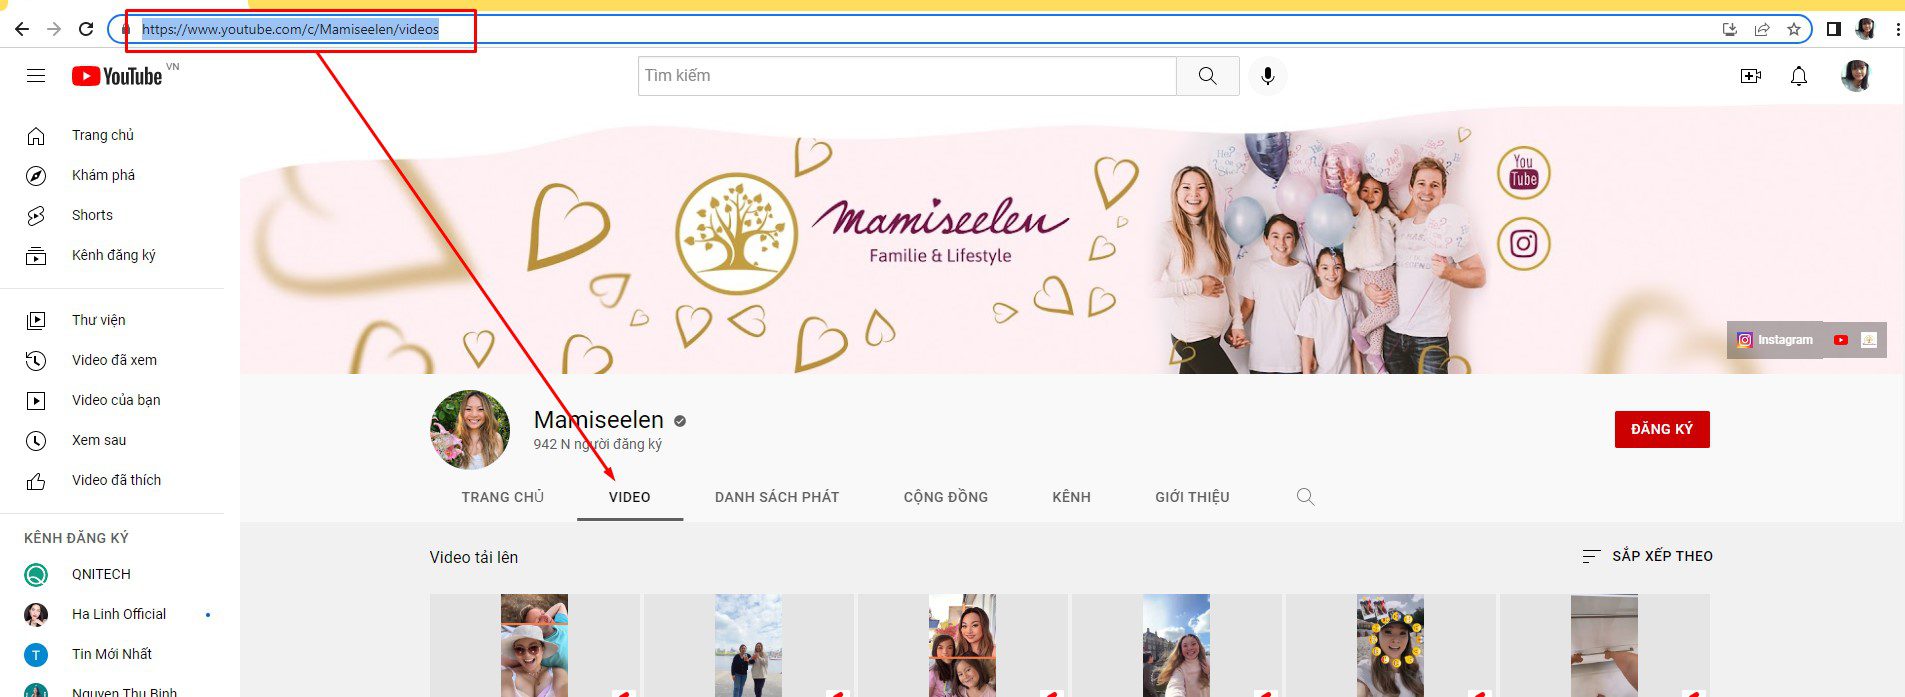Open second video thumbnail with two people outdoors
1905x697 pixels.
coord(748,646)
